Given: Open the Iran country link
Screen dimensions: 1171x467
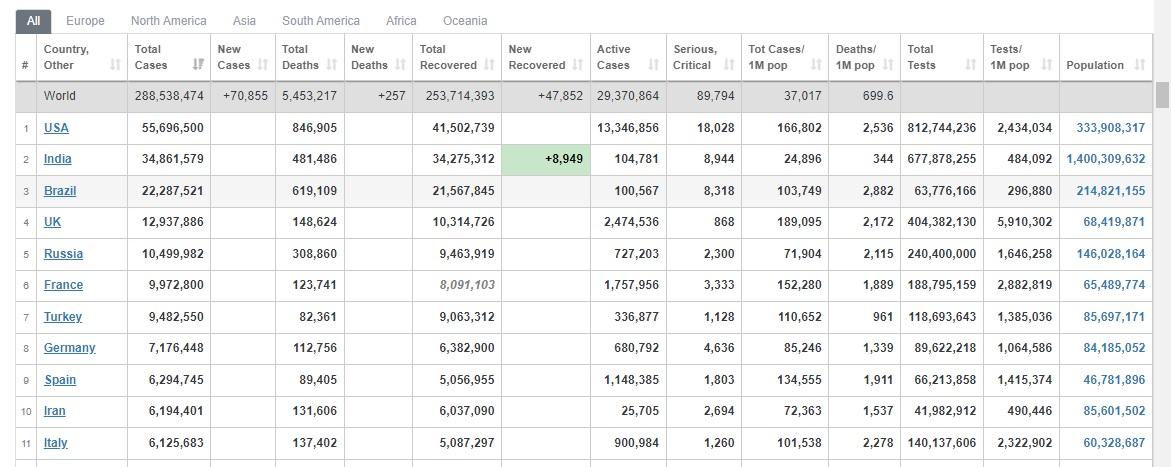Looking at the screenshot, I should [55, 411].
